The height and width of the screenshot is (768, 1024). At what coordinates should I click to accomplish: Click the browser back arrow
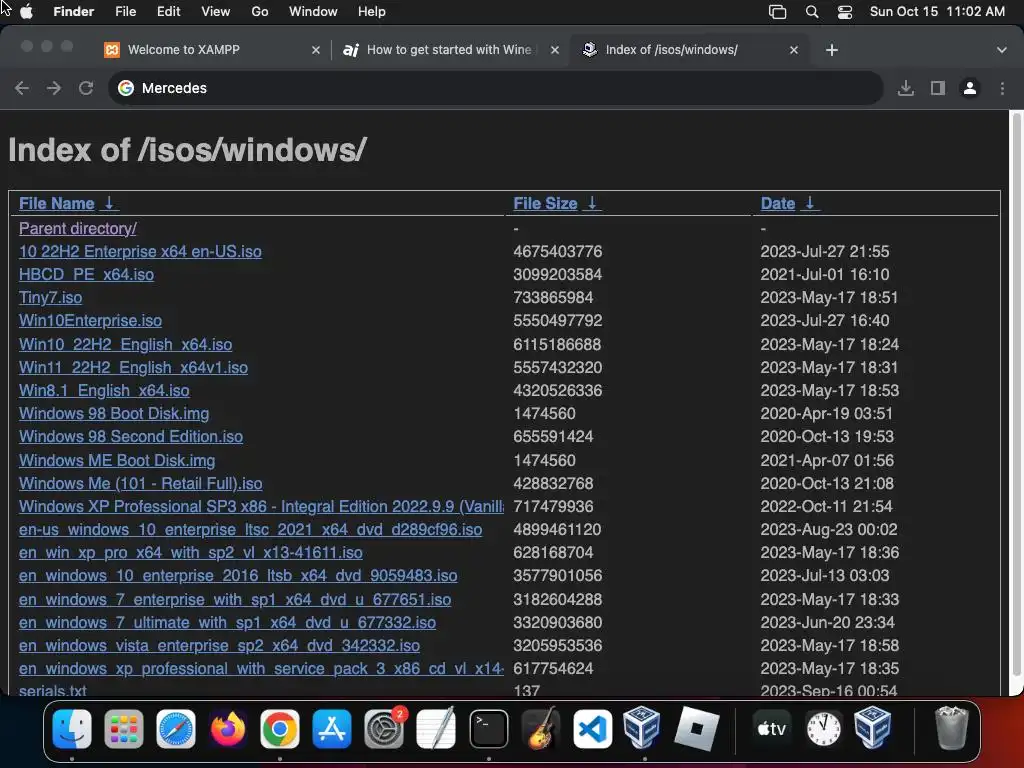(22, 88)
